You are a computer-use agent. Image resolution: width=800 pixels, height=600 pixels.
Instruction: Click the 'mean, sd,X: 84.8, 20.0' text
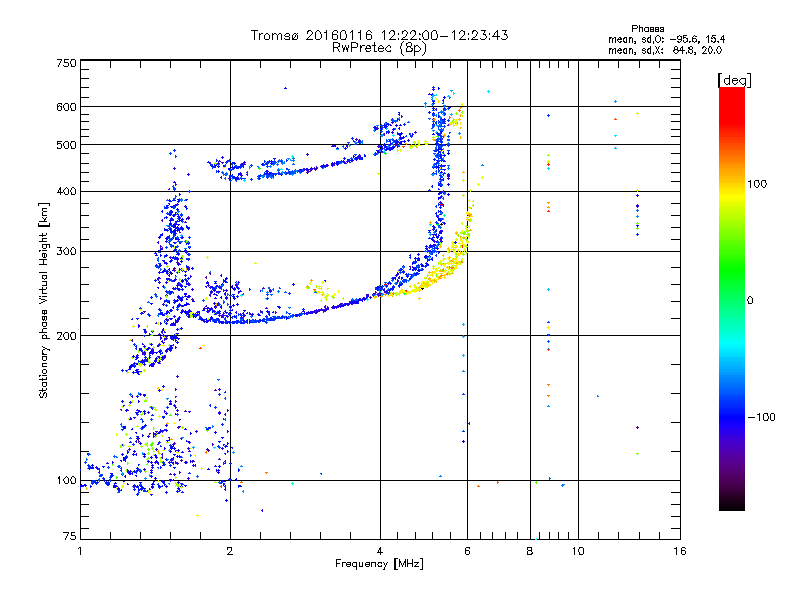point(665,50)
